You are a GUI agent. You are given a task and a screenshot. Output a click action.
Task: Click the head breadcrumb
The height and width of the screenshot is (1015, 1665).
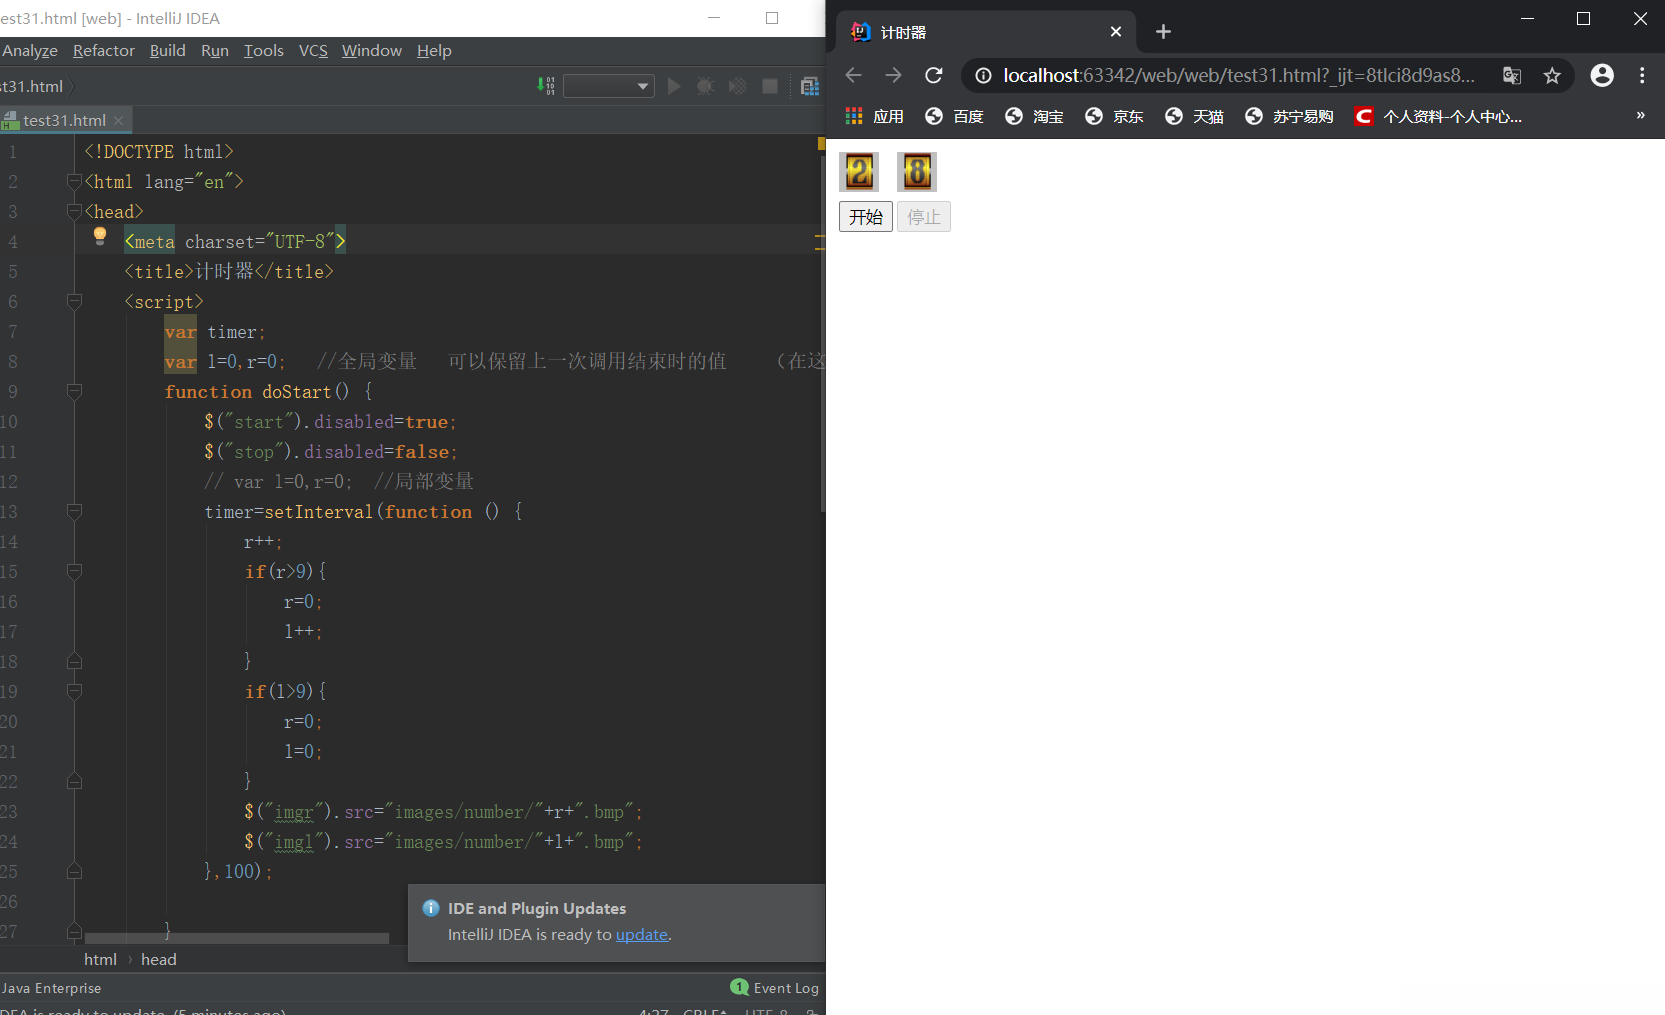[x=158, y=960]
